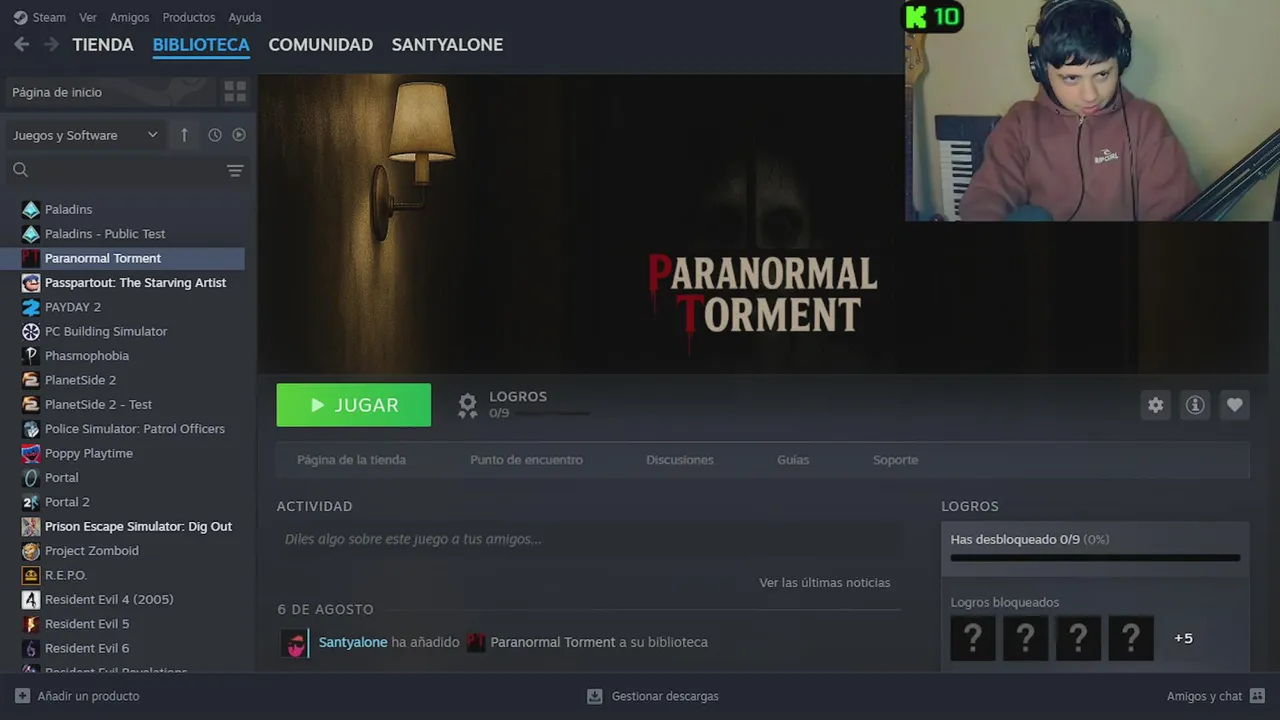Click Santyalone's avatar in the activity feed
This screenshot has width=1280, height=720.
[295, 643]
